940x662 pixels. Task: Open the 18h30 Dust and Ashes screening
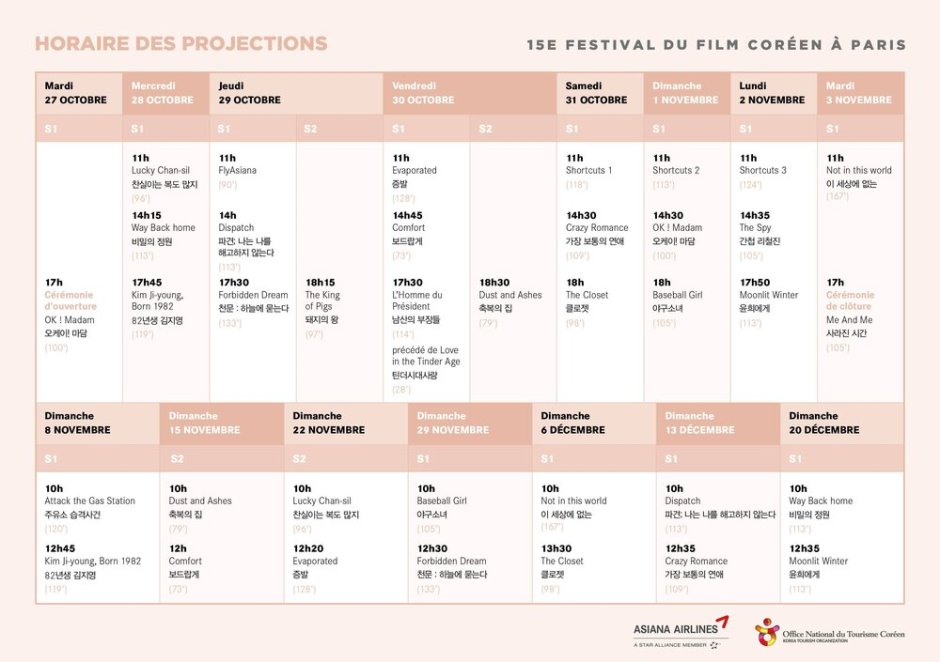510,295
